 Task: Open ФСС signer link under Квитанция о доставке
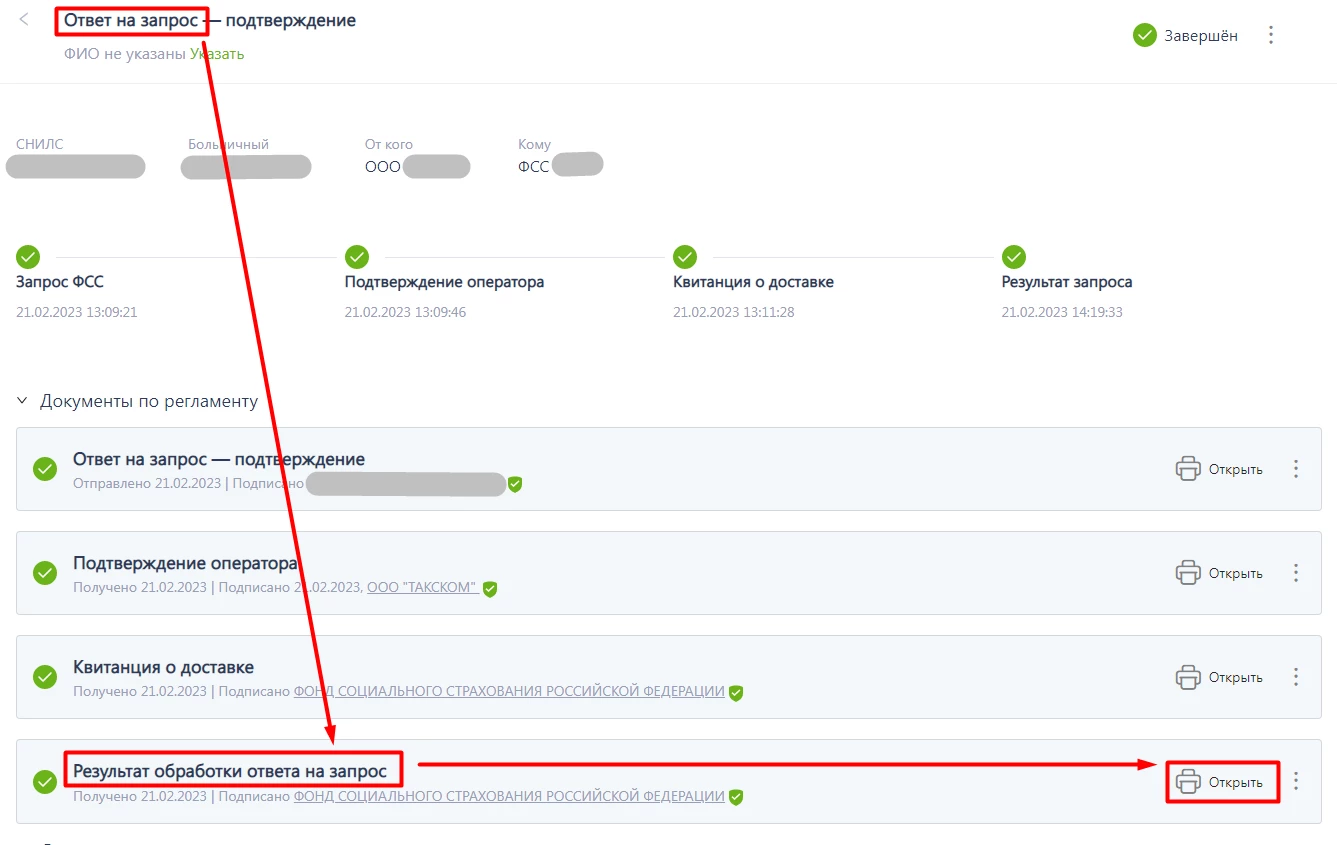point(508,691)
